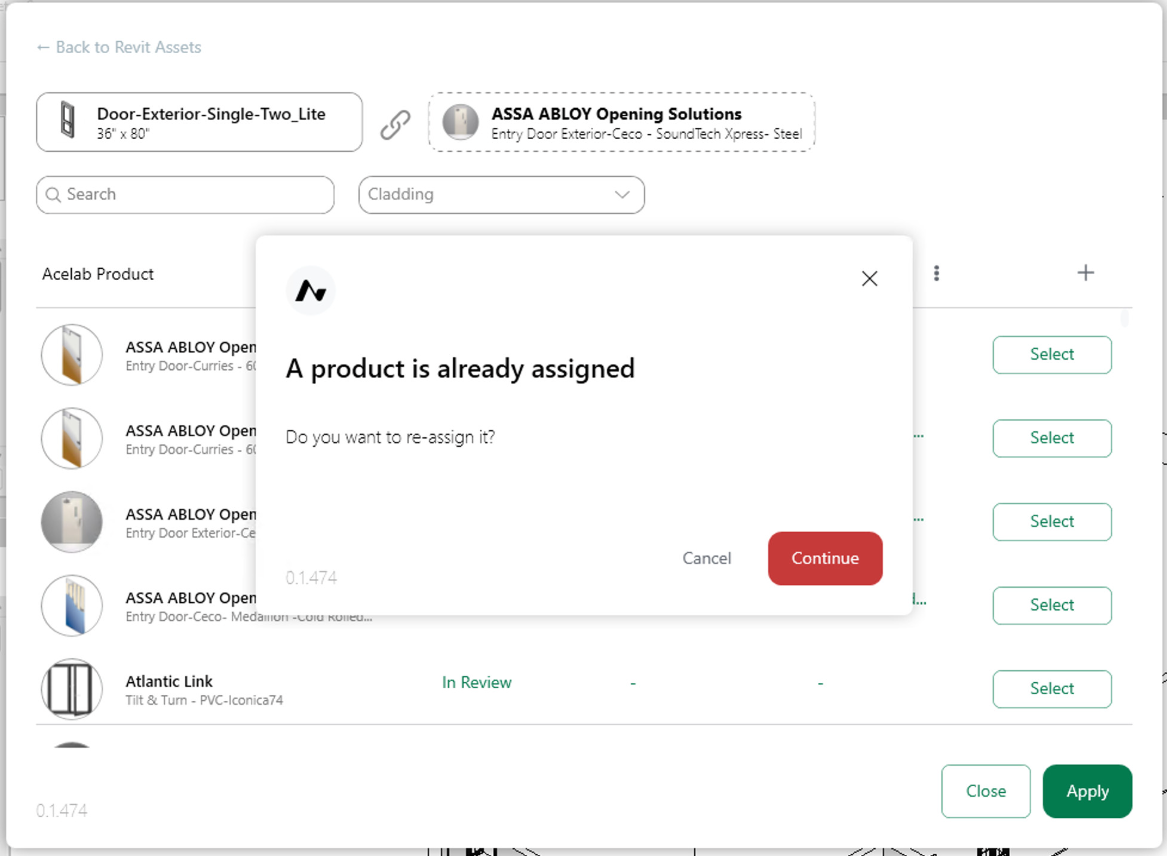Viewport: 1167px width, 856px height.
Task: Click the Apply button
Action: click(x=1087, y=791)
